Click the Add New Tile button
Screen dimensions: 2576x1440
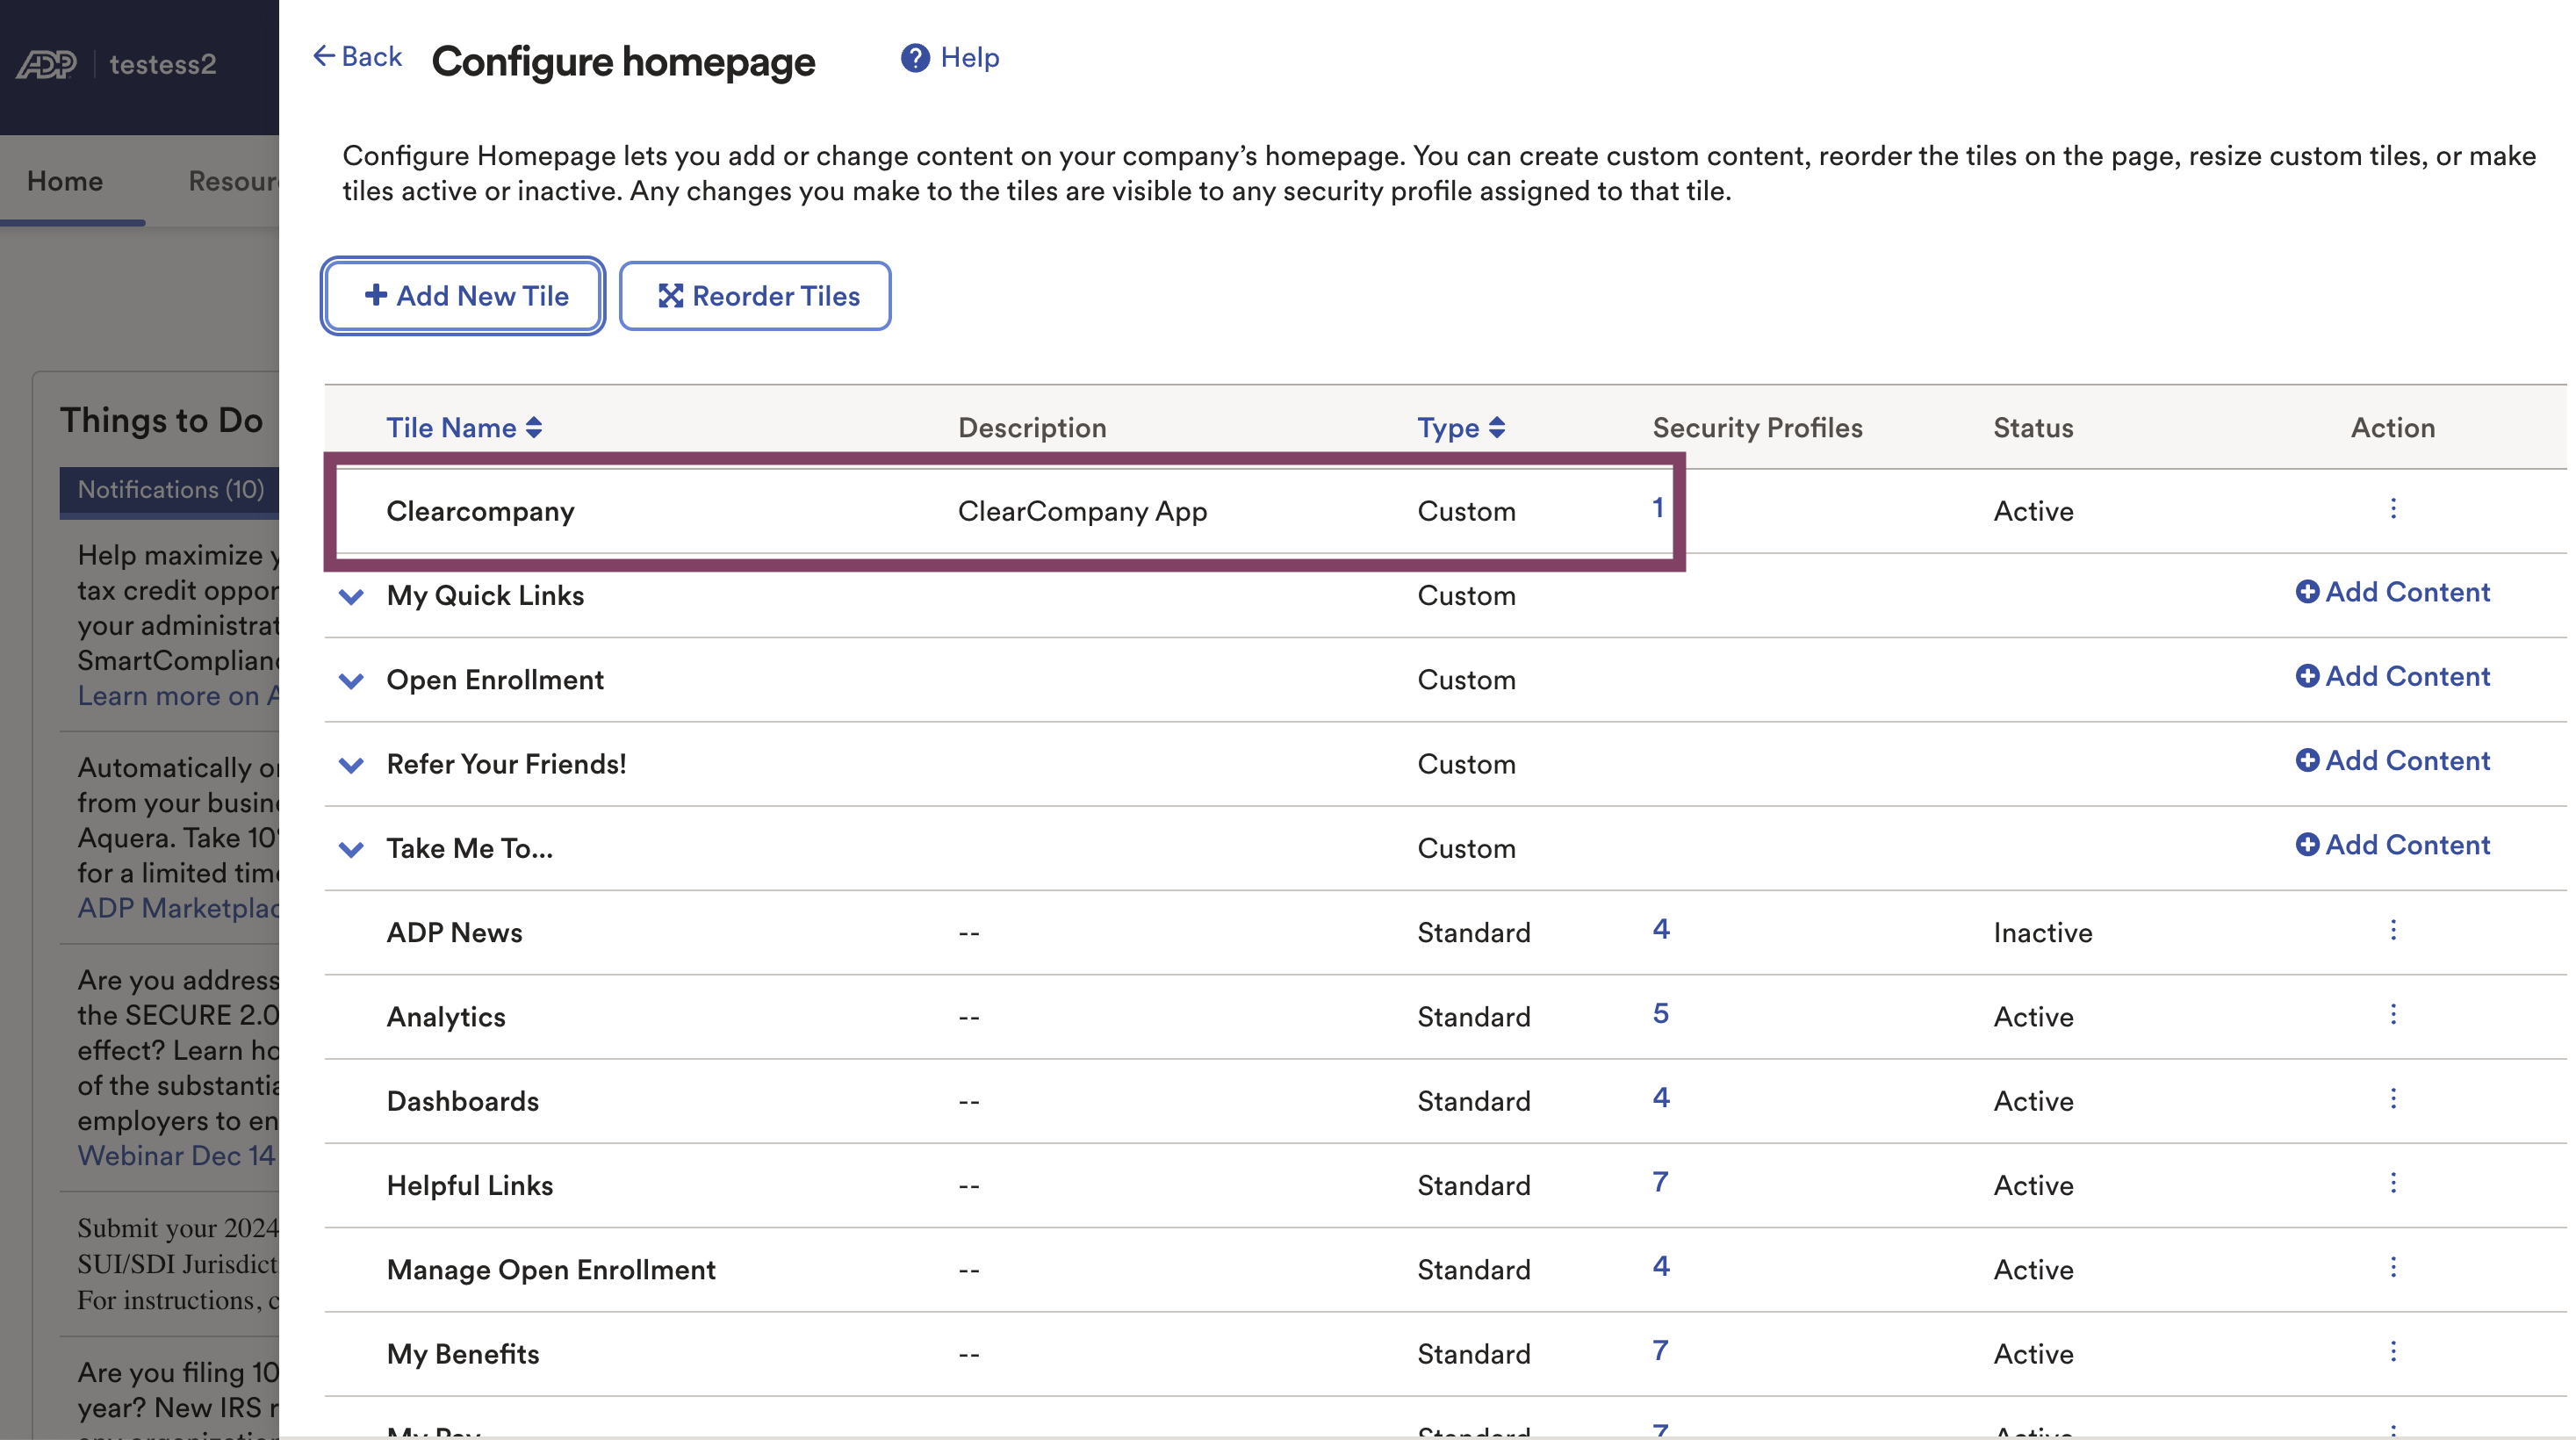click(463, 296)
